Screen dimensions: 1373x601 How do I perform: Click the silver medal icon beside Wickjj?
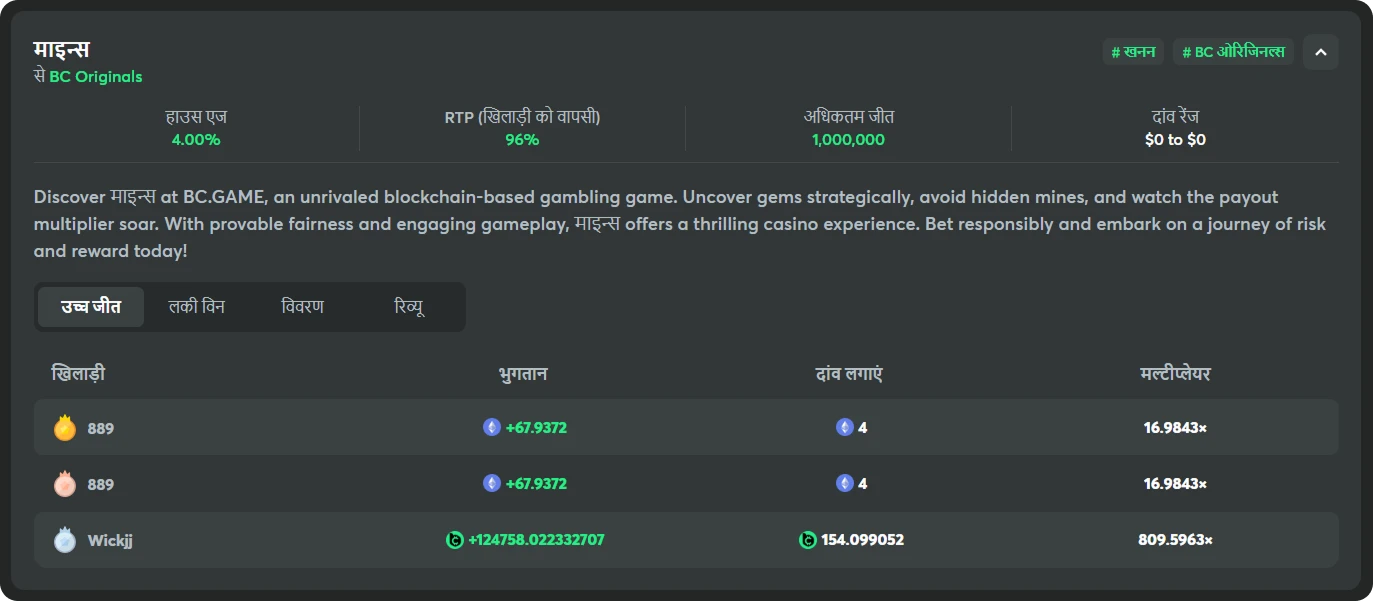click(x=65, y=540)
